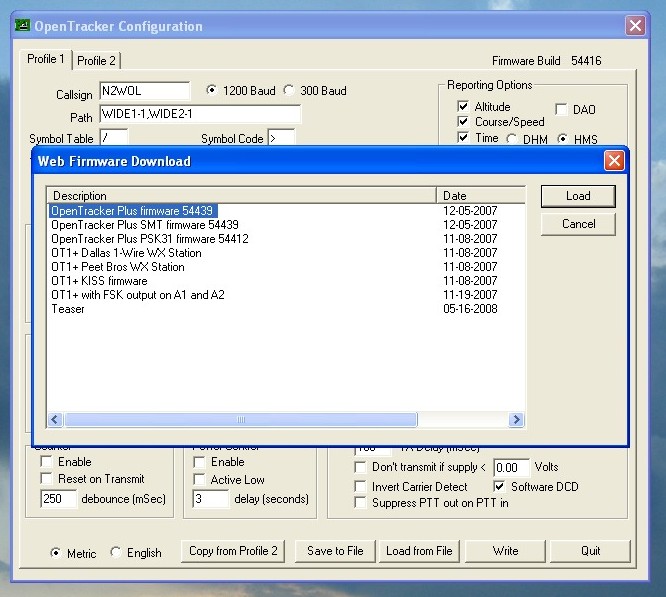This screenshot has width=666, height=597.
Task: Select OT1+ KISS firmware row
Action: click(x=99, y=281)
